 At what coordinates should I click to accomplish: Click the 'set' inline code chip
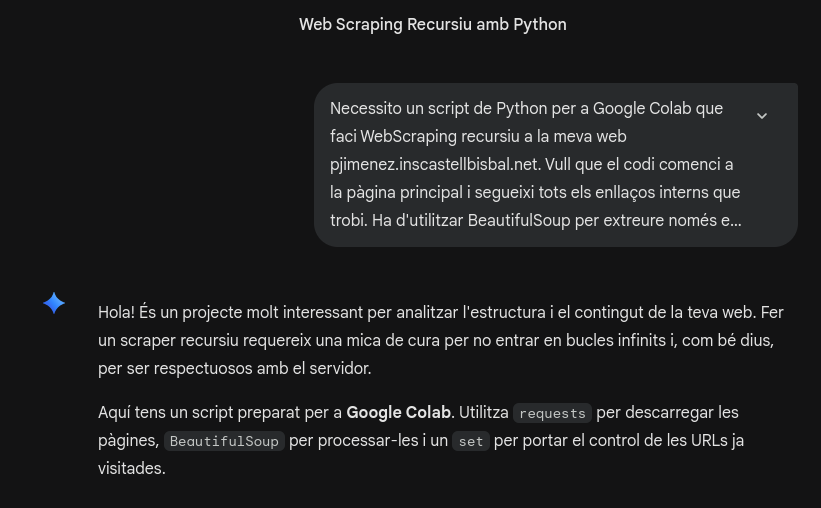[x=470, y=441]
